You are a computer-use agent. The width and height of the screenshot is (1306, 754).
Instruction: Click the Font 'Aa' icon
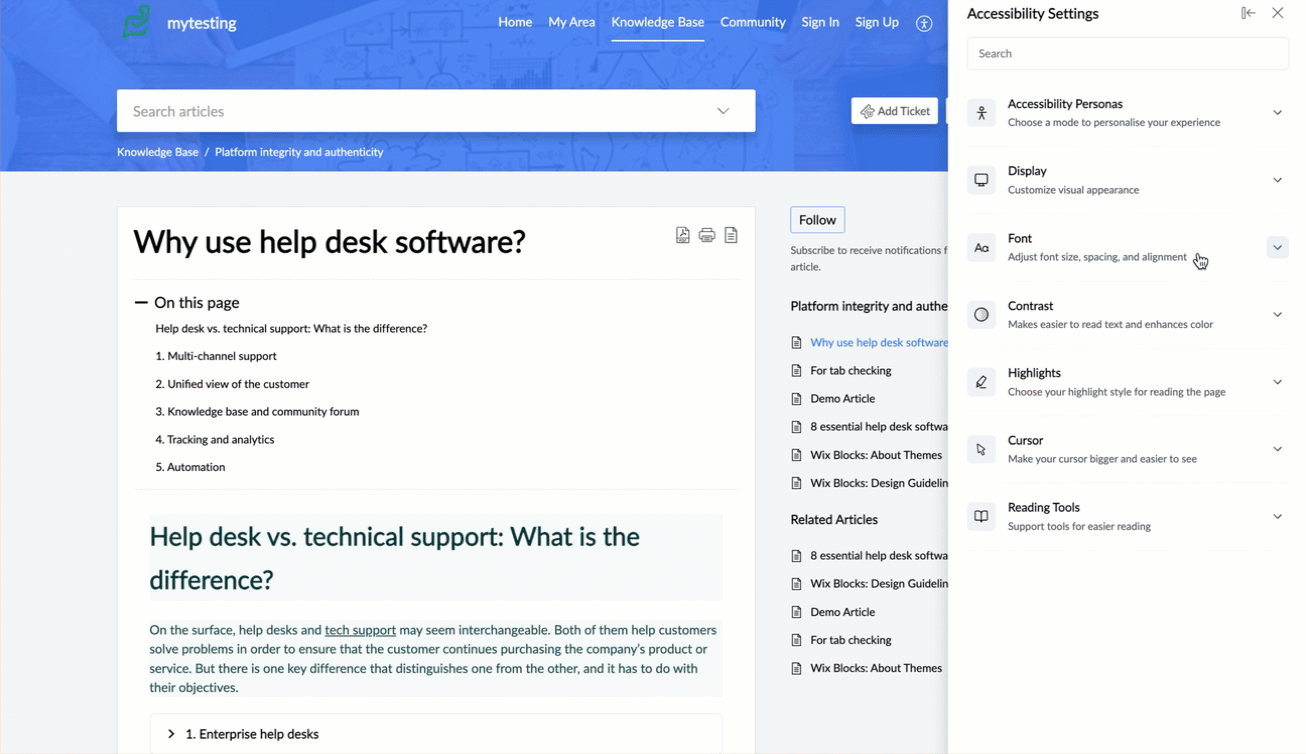(x=982, y=248)
